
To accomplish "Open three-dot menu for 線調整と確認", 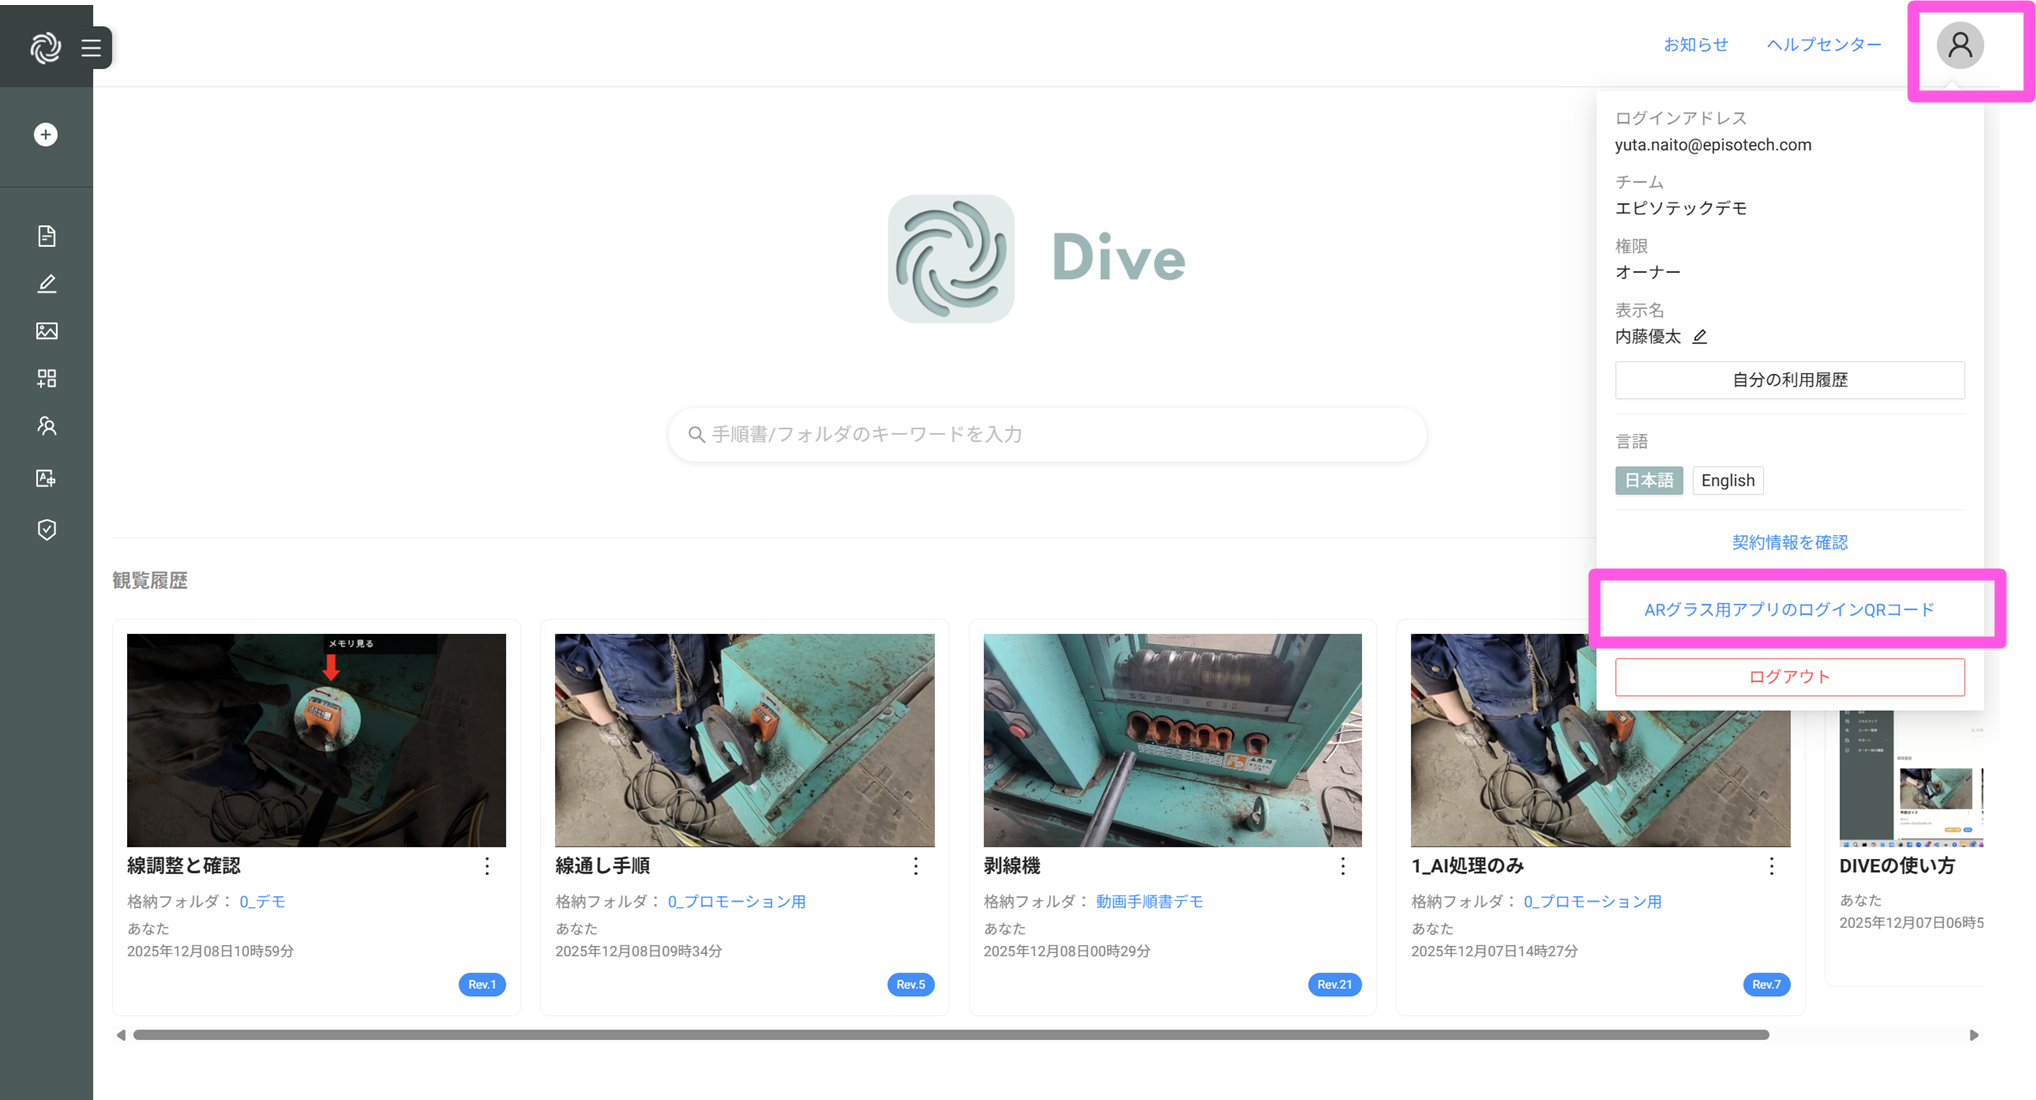I will [x=487, y=866].
